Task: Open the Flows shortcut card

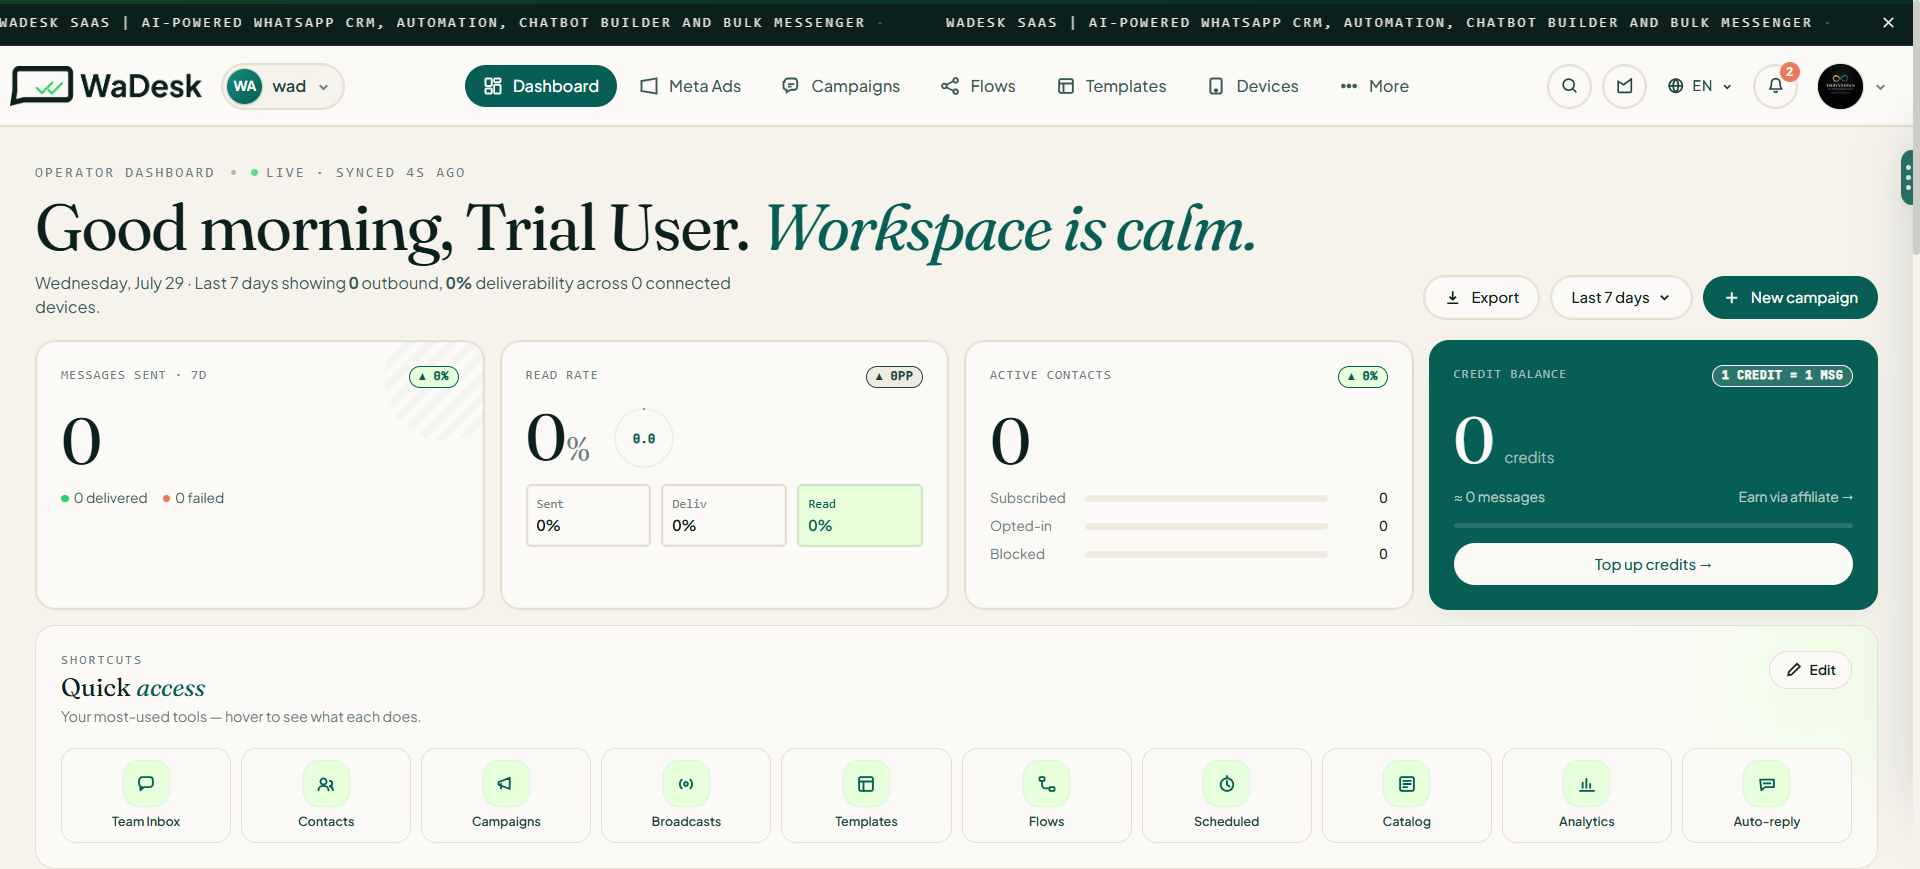Action: point(1047,795)
